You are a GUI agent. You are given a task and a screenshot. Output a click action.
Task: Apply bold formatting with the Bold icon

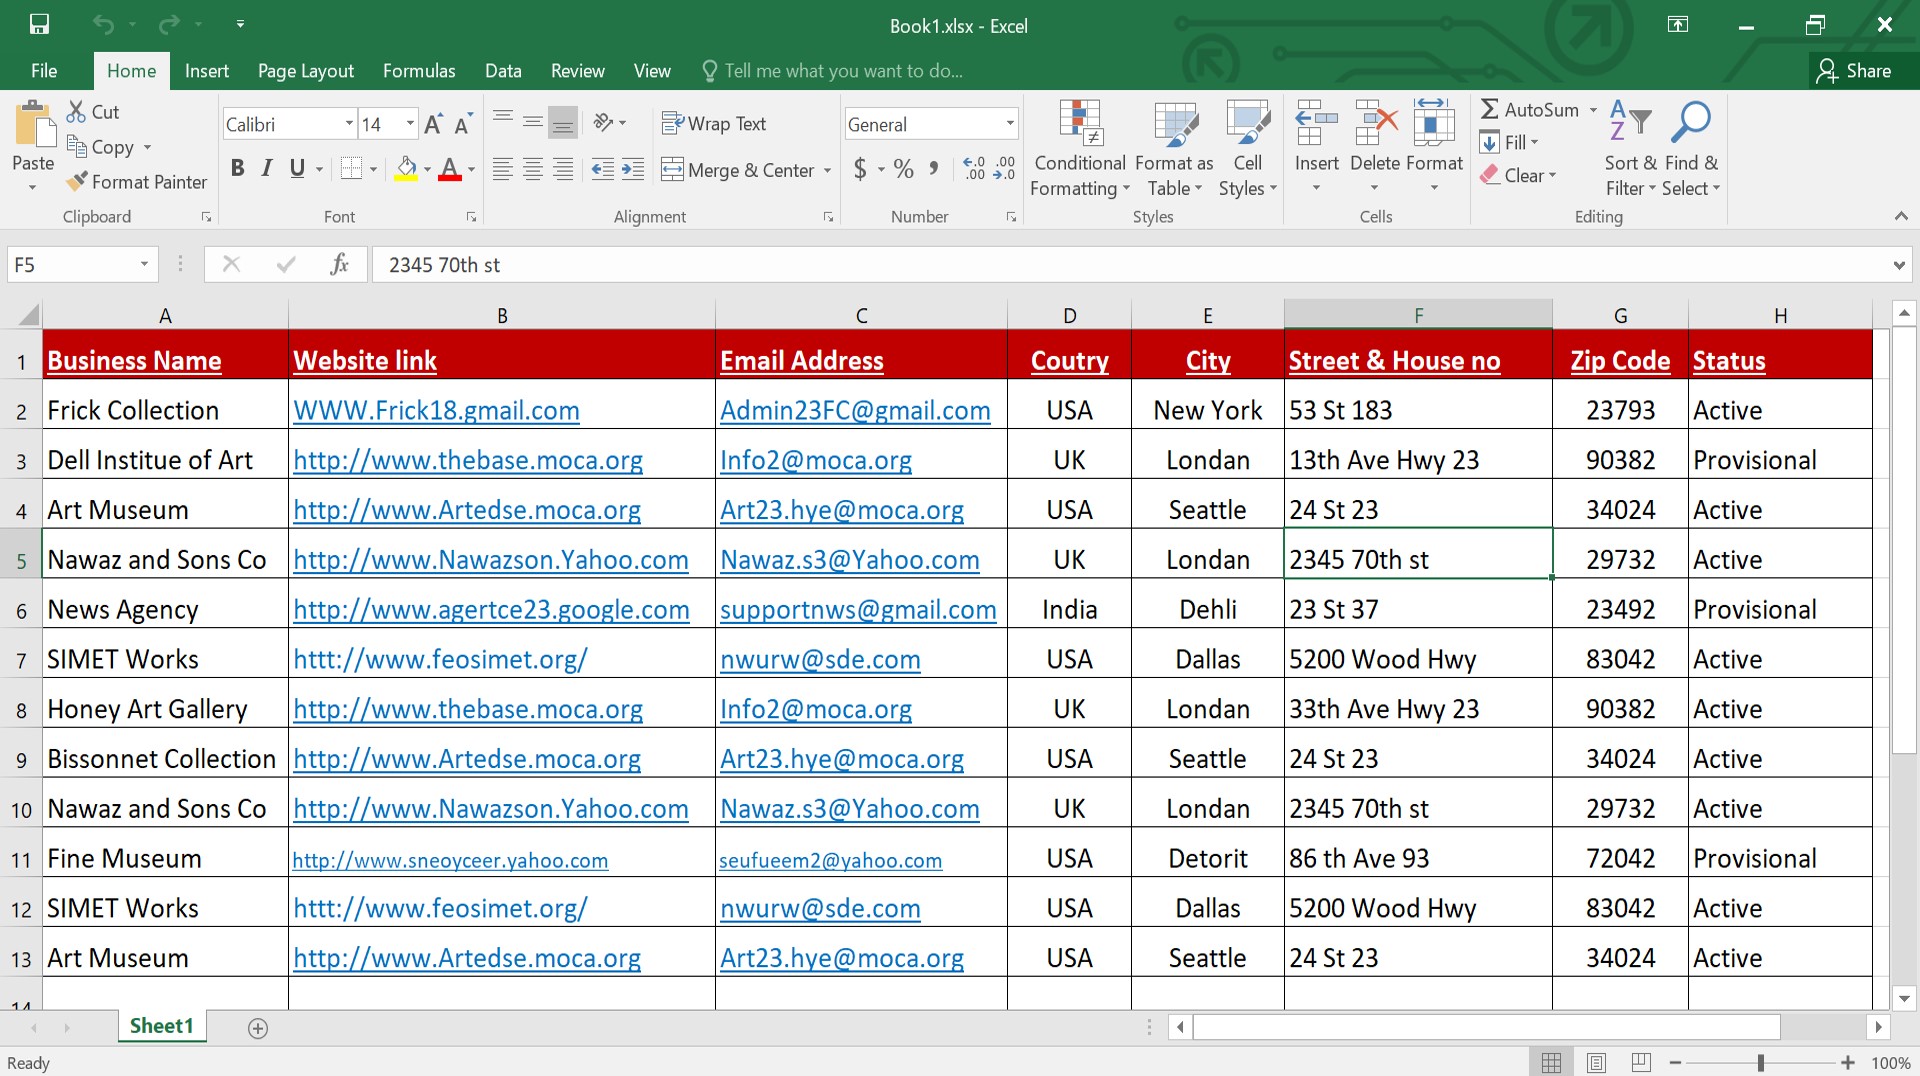237,168
